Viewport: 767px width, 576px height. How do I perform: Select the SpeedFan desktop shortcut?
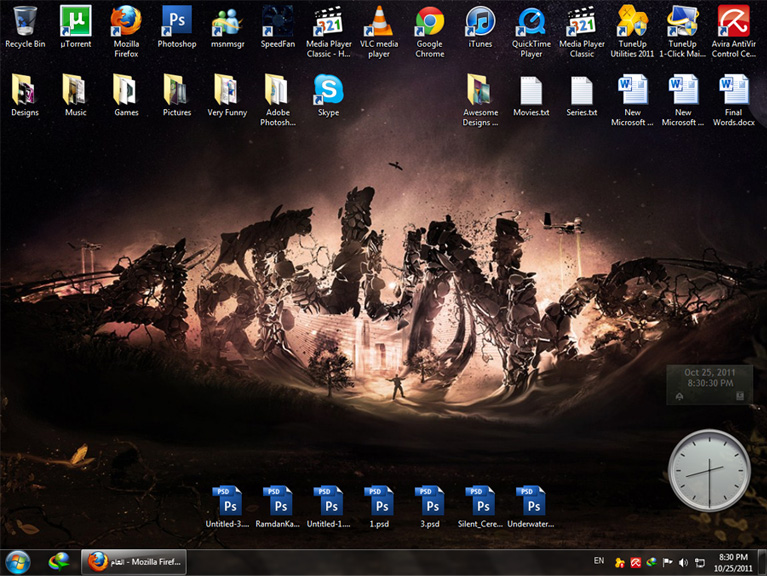(x=278, y=27)
